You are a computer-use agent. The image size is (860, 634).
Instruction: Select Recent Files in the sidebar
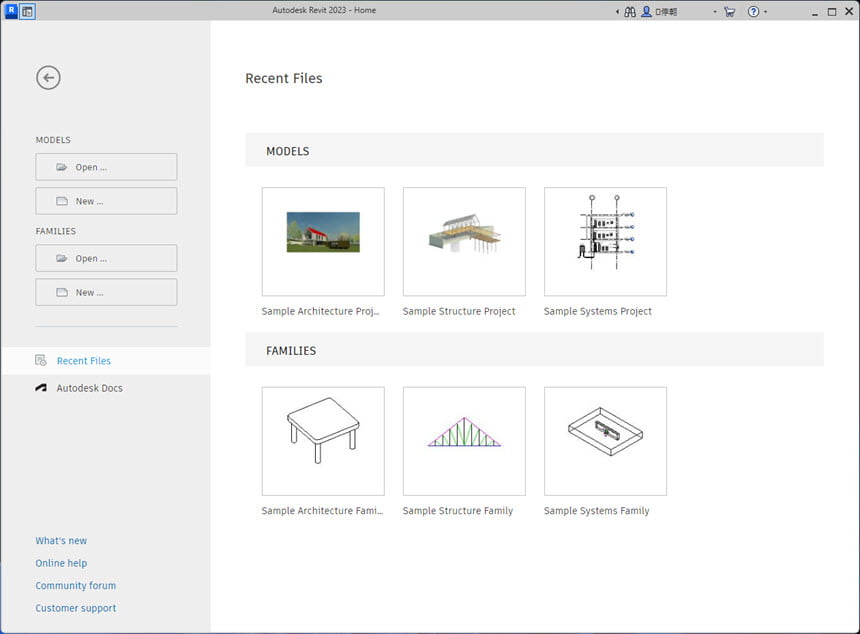105,360
